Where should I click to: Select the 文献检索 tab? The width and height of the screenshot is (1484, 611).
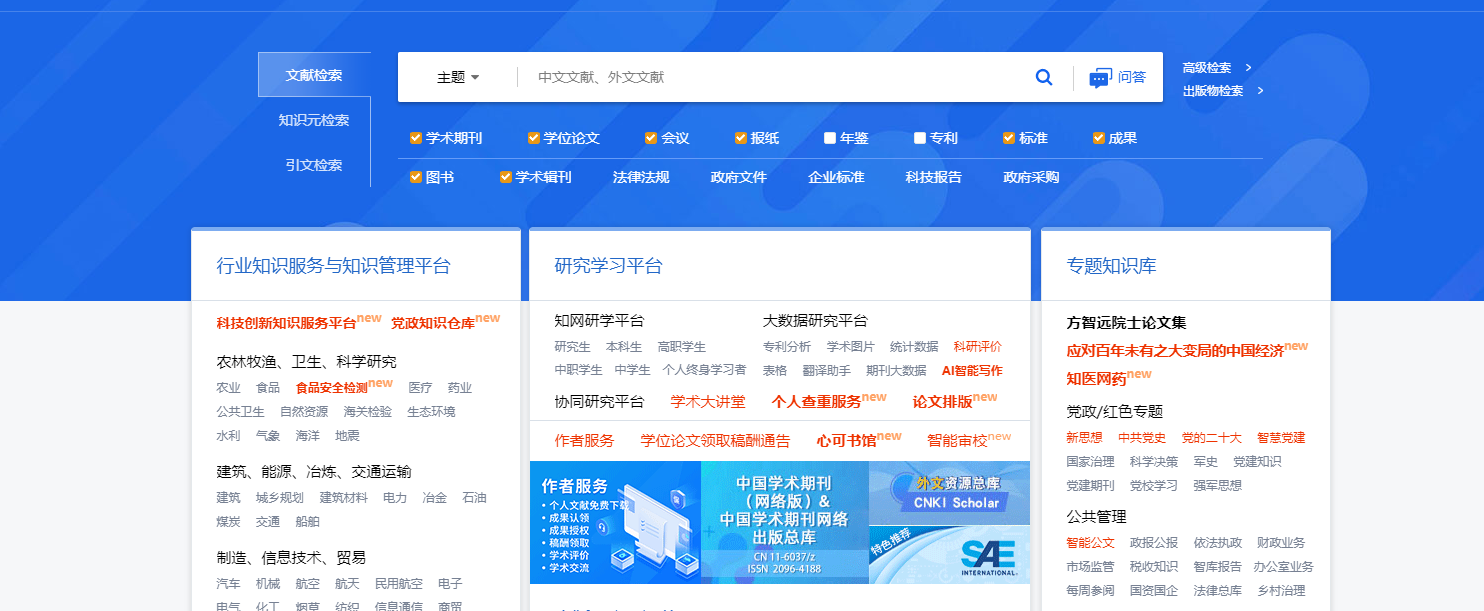click(x=314, y=75)
